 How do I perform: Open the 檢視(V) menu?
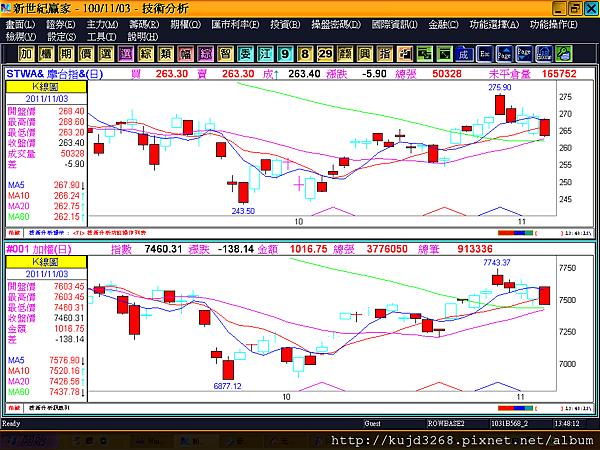(x=21, y=37)
